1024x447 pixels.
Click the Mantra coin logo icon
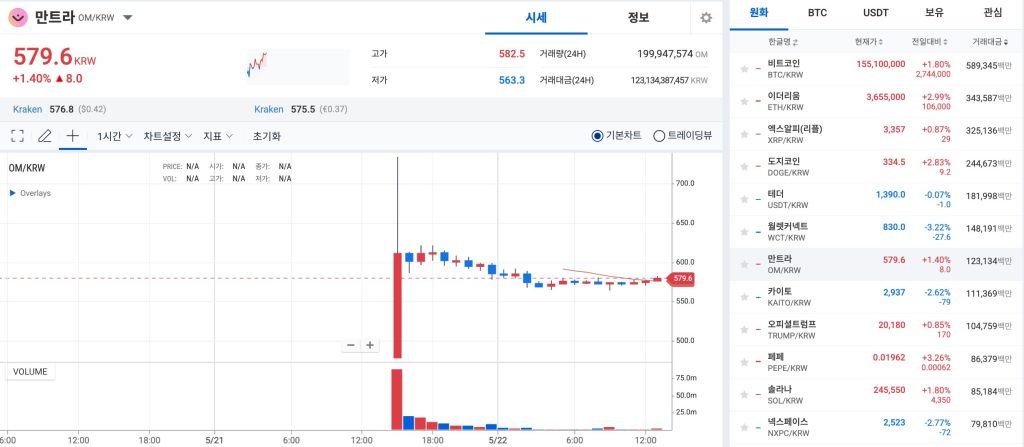pyautogui.click(x=17, y=17)
